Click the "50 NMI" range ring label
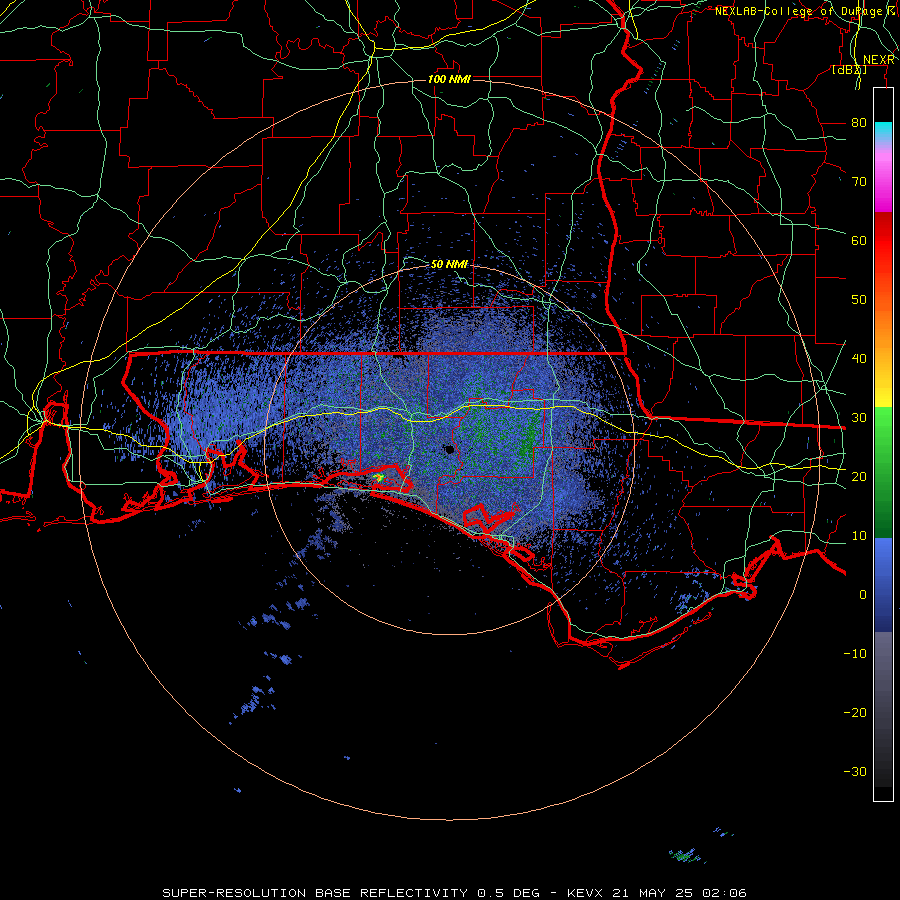This screenshot has height=900, width=900. tap(449, 265)
